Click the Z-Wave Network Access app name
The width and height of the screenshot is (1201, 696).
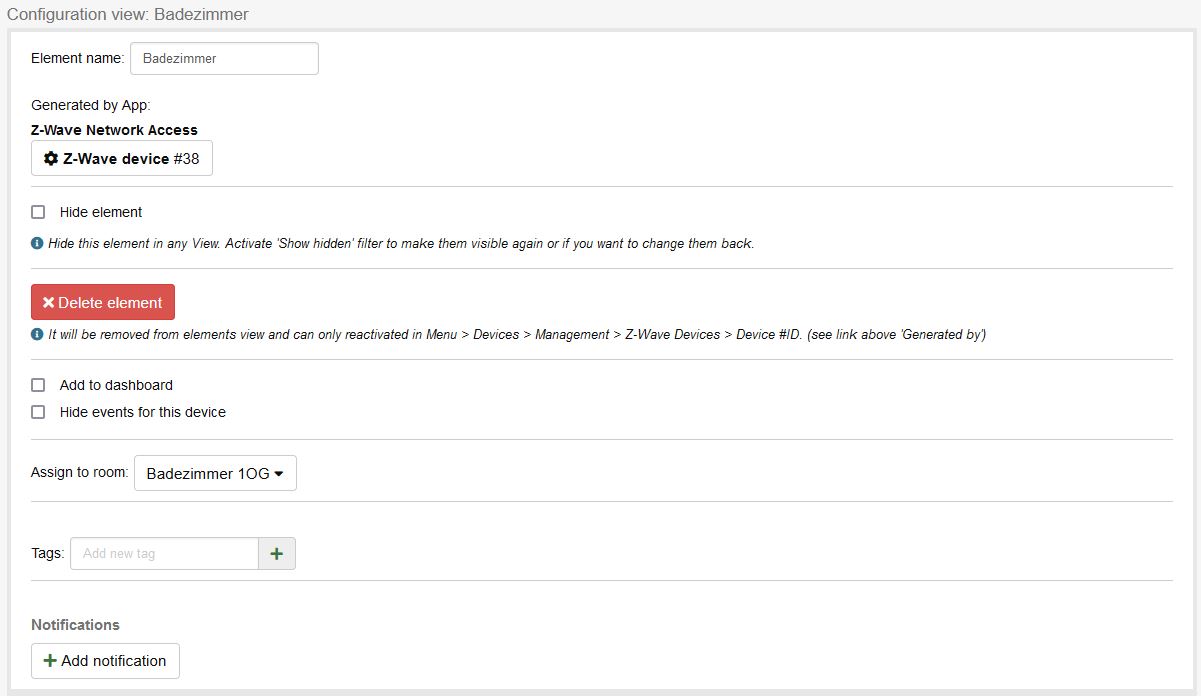click(114, 130)
